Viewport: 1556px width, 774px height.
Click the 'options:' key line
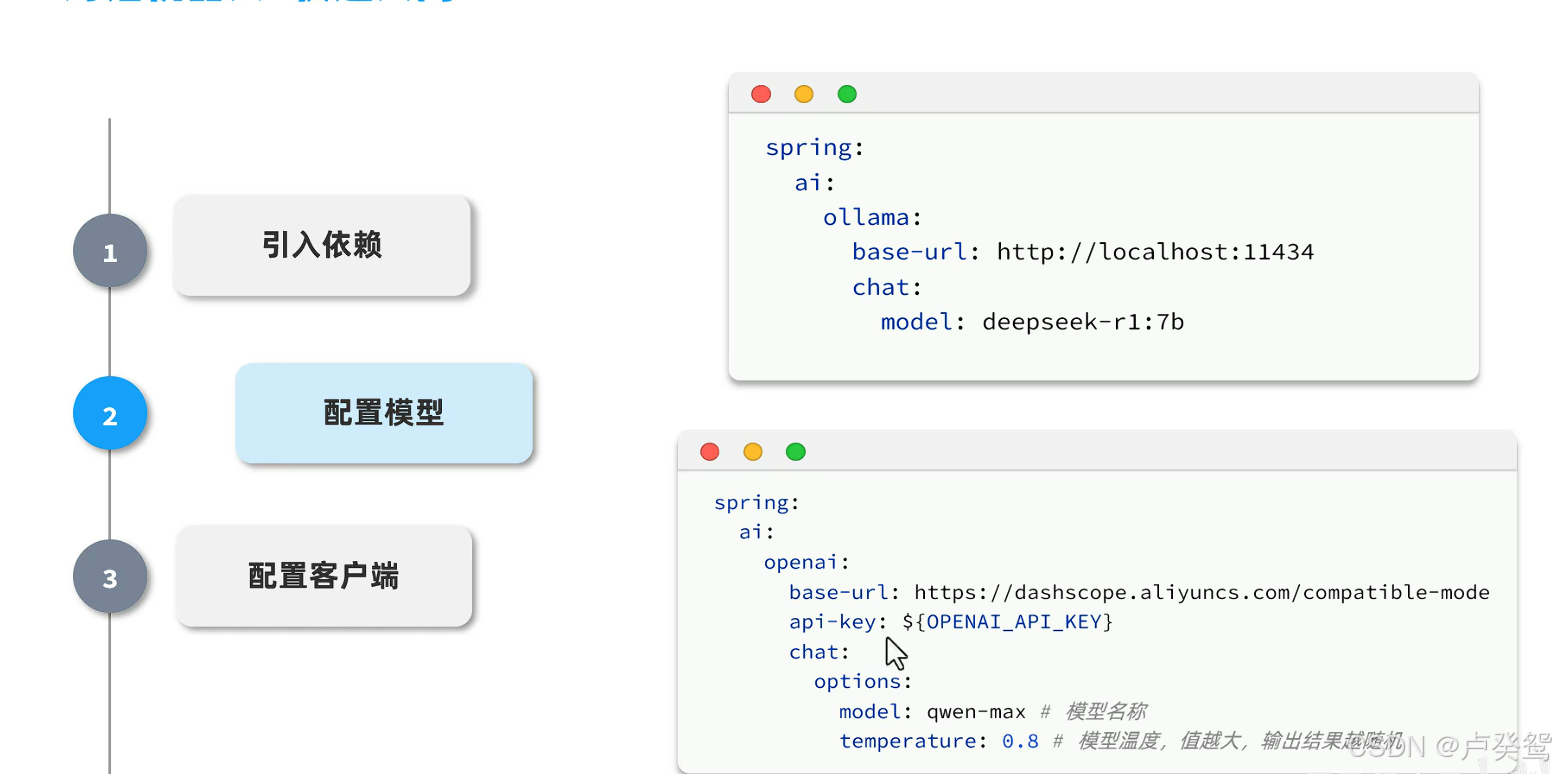pyautogui.click(x=863, y=682)
